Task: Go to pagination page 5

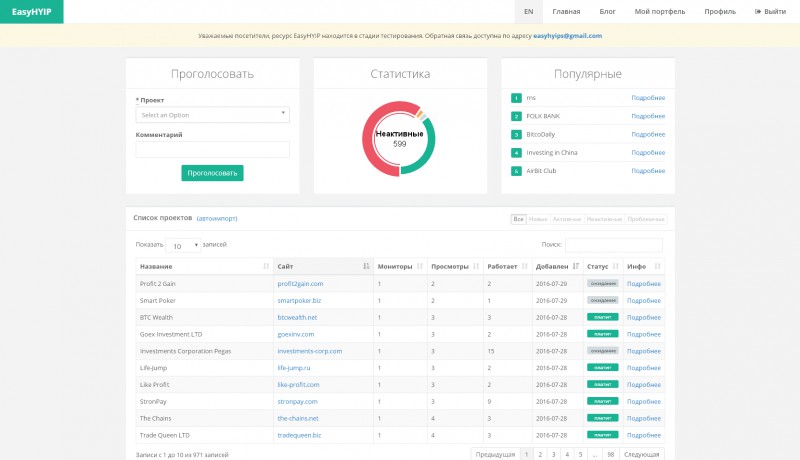Action: [x=580, y=454]
